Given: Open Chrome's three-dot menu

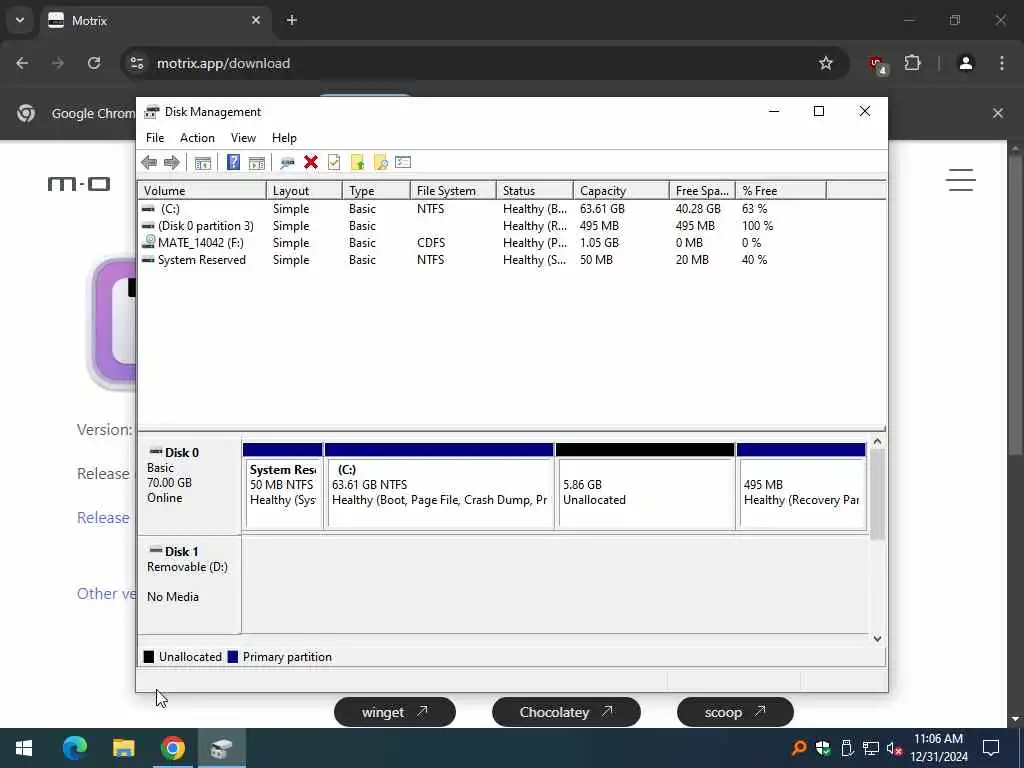Looking at the screenshot, I should pos(1002,63).
